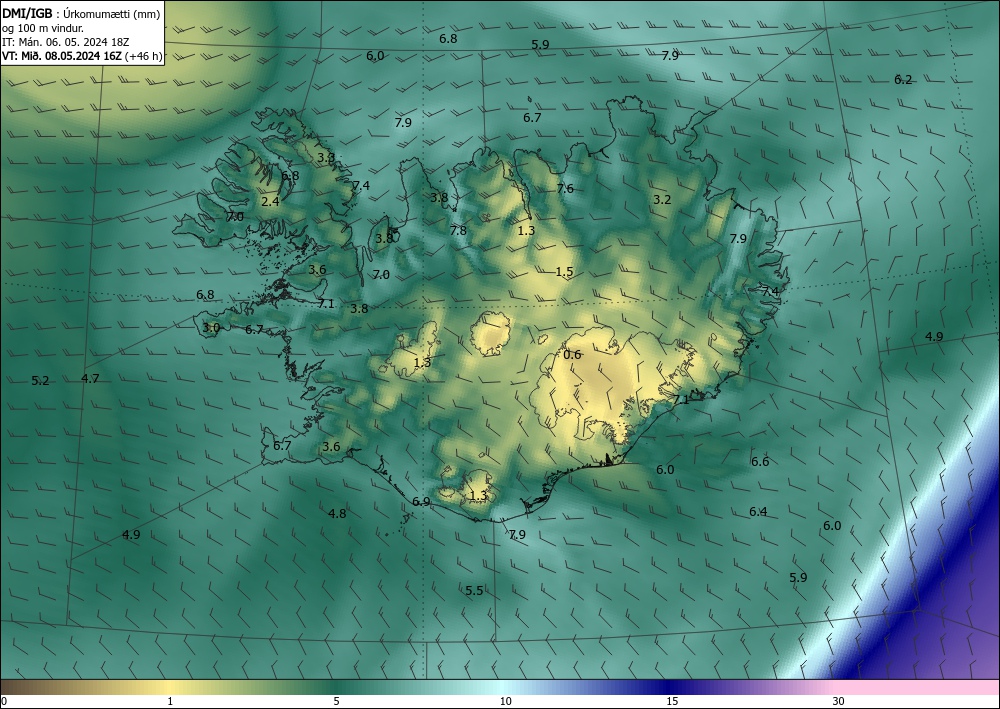This screenshot has height=709, width=1000.
Task: Click the 1.5 value in the central highlands
Action: pos(564,272)
